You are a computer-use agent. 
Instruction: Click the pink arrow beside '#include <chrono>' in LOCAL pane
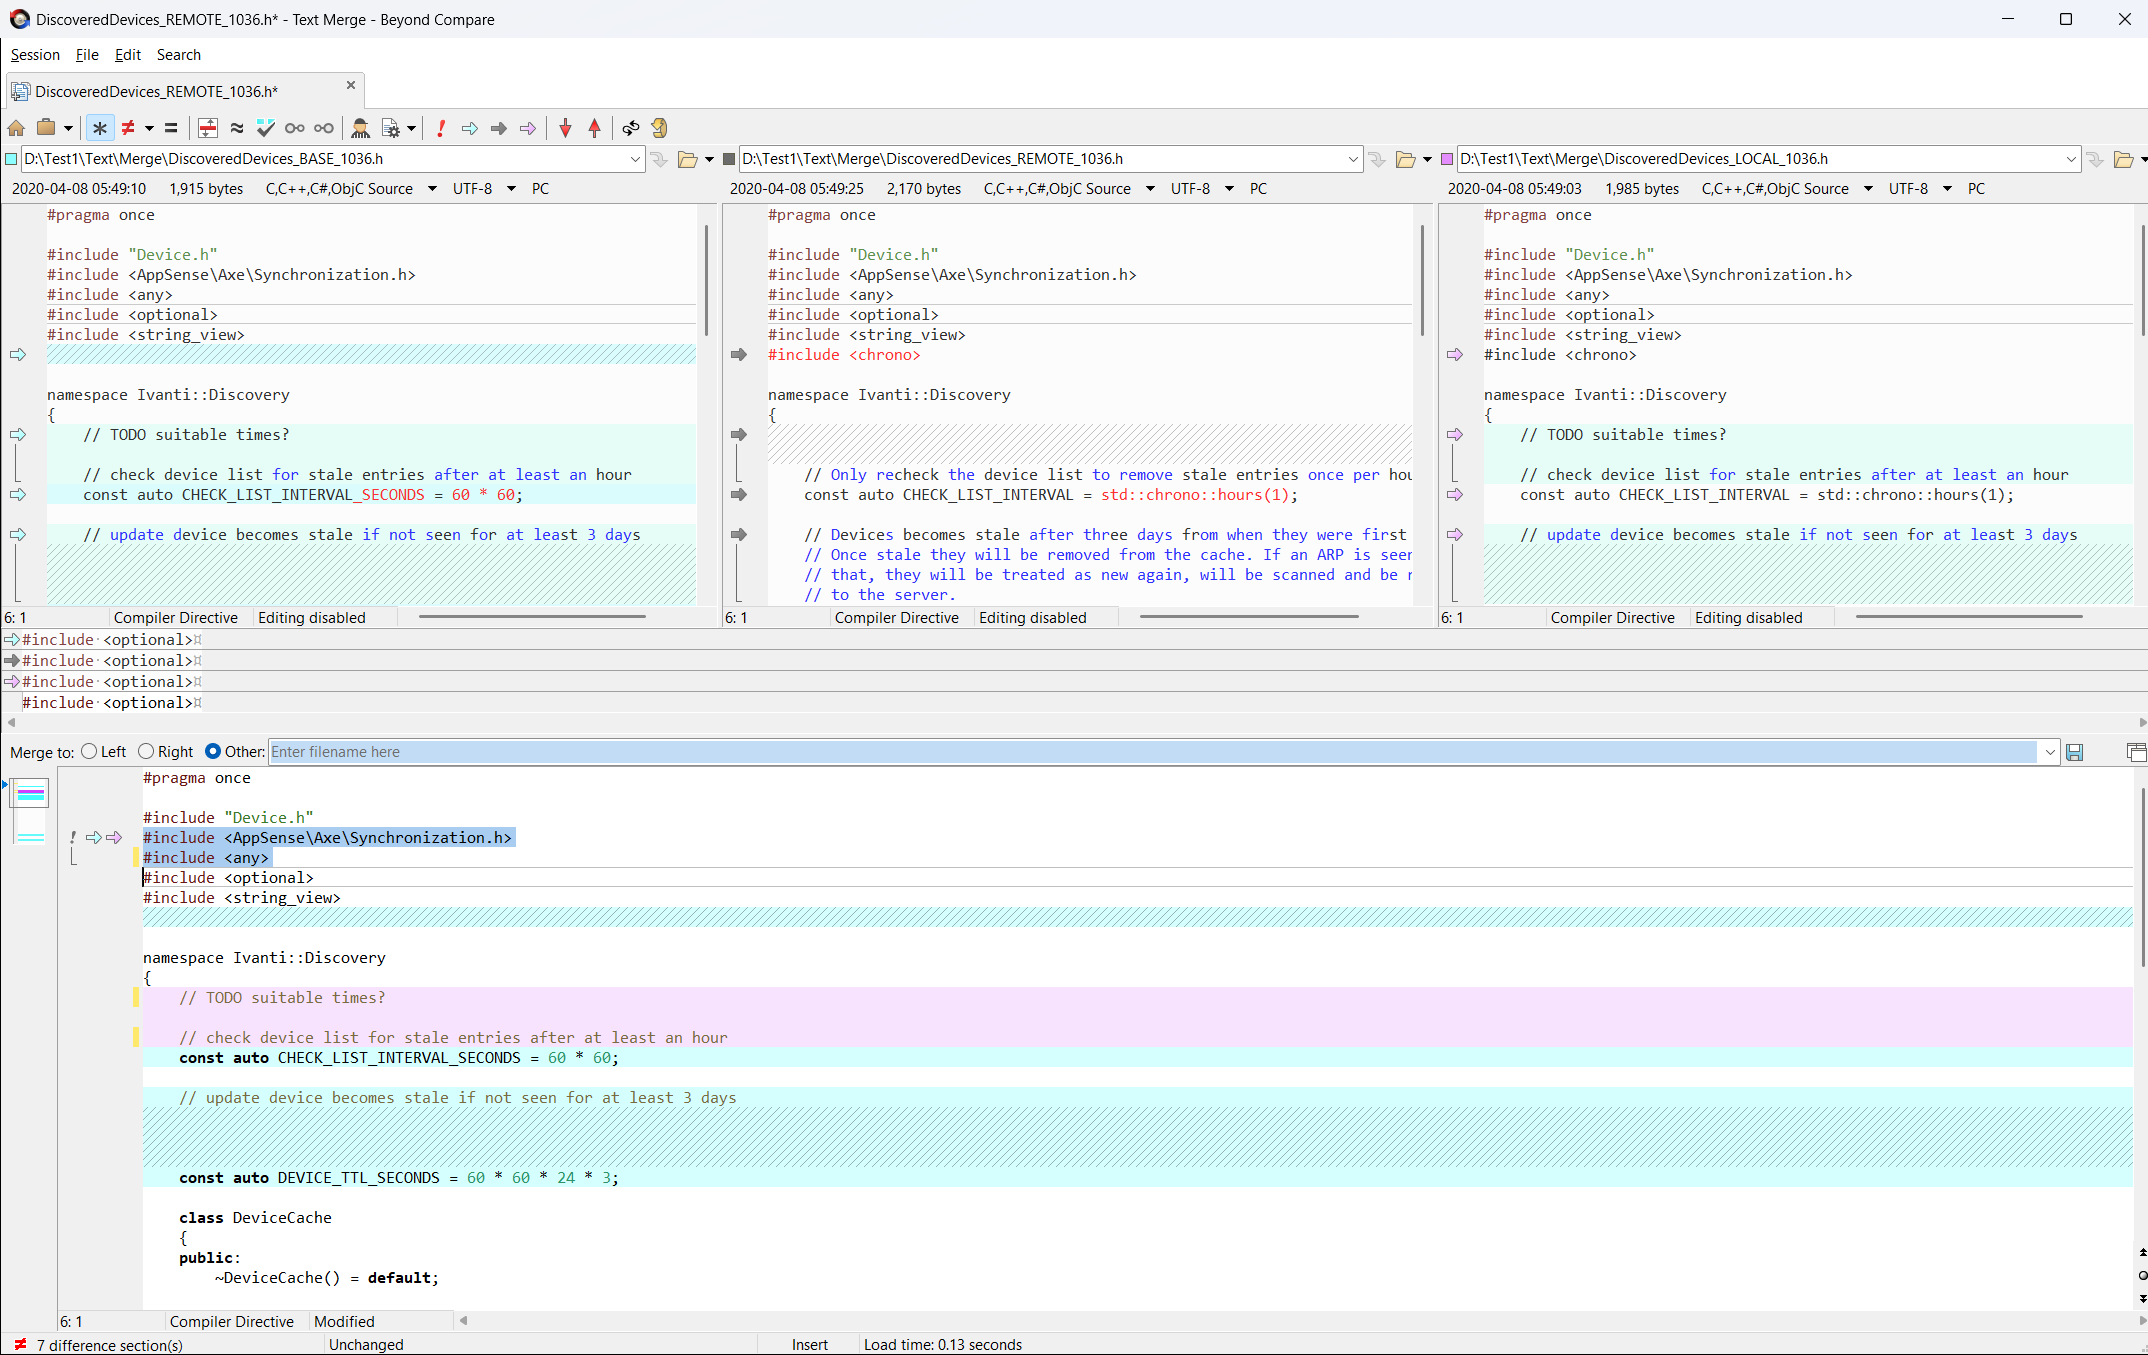1455,355
